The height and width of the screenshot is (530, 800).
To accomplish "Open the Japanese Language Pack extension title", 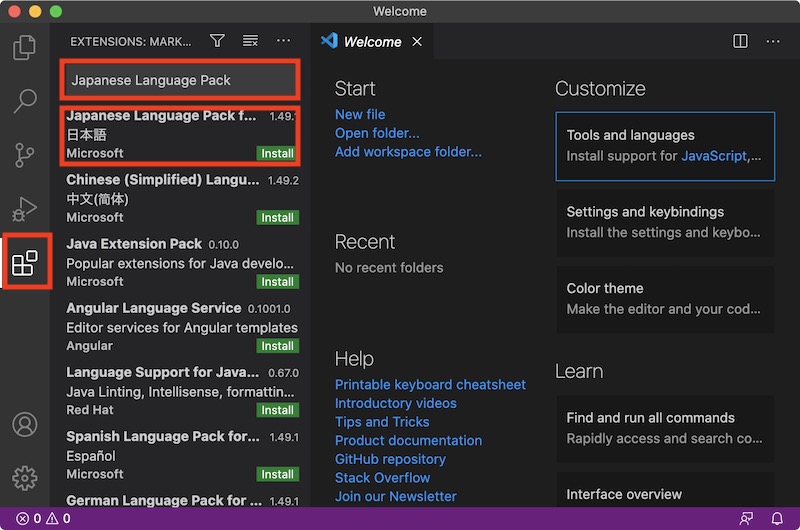I will pyautogui.click(x=161, y=116).
